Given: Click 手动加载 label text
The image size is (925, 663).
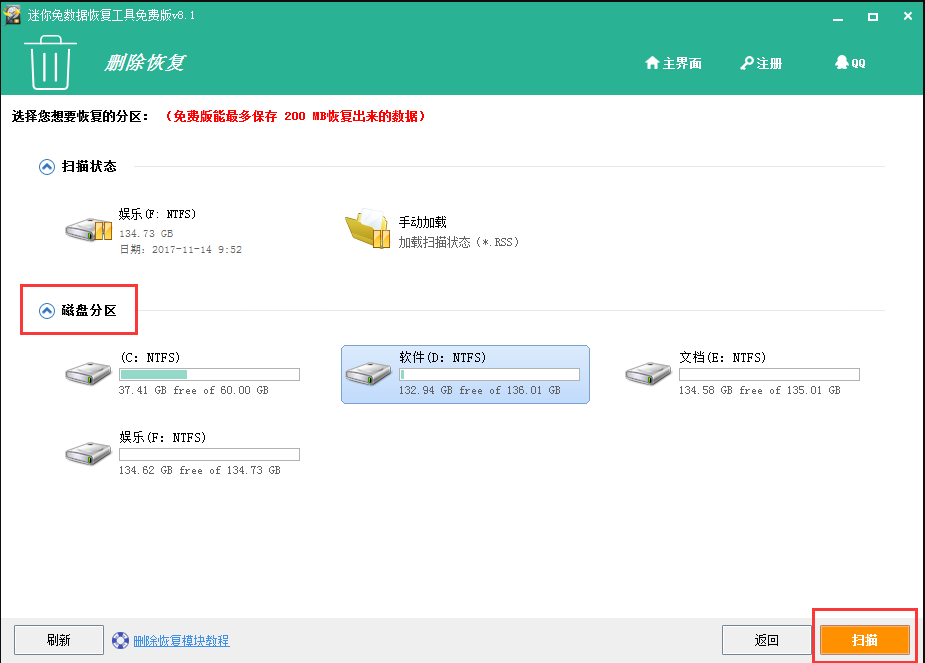Looking at the screenshot, I should (x=422, y=222).
